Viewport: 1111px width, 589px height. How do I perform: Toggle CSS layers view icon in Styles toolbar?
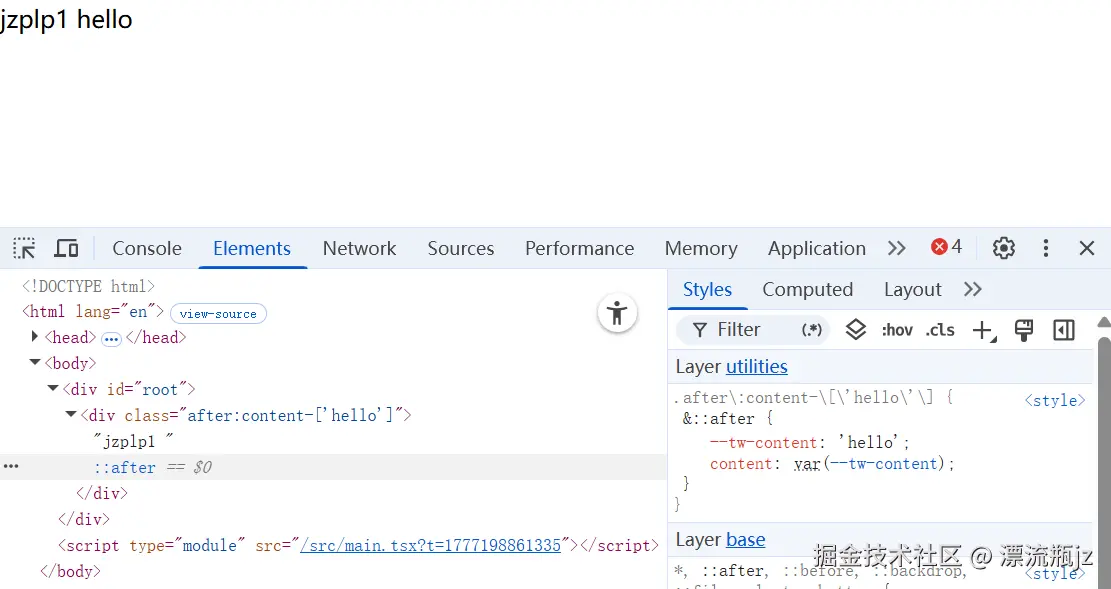pyautogui.click(x=855, y=330)
